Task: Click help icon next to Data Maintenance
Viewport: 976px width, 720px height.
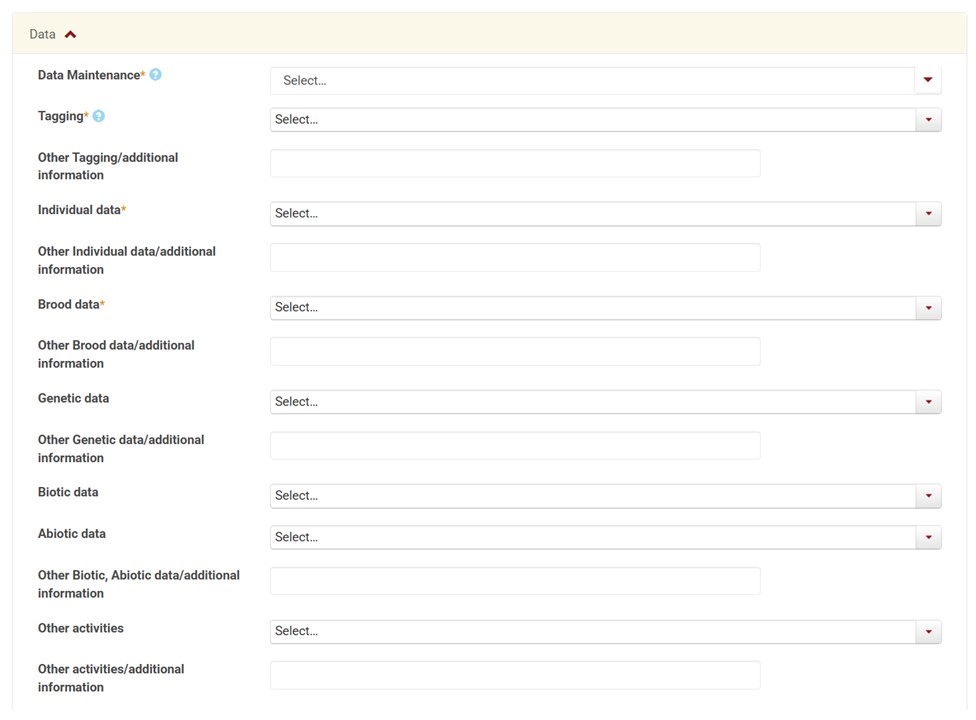Action: point(156,75)
